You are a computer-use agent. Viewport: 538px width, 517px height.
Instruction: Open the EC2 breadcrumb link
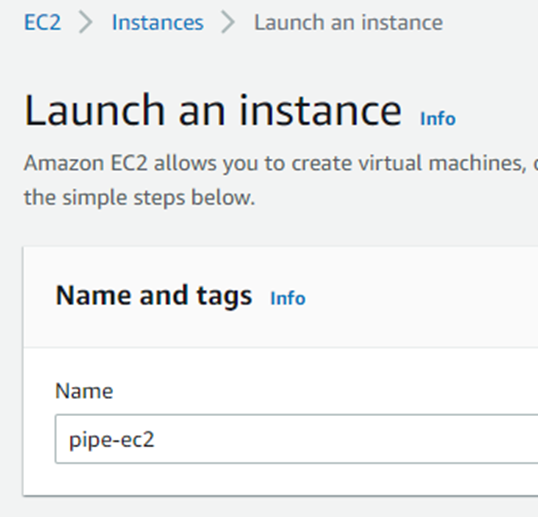tap(43, 23)
